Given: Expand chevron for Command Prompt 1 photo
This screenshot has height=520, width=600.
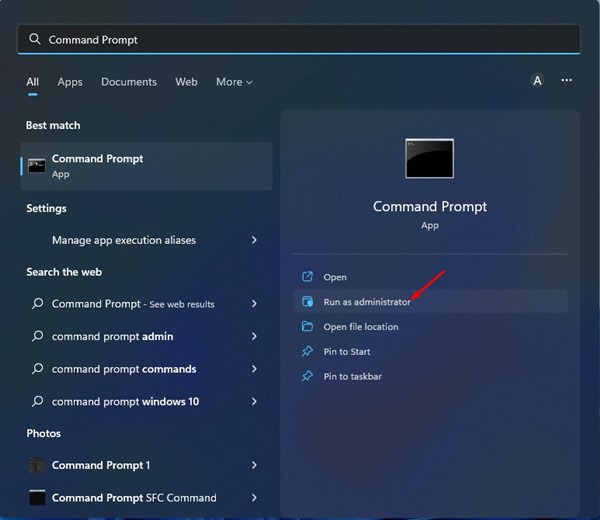Looking at the screenshot, I should coord(254,465).
